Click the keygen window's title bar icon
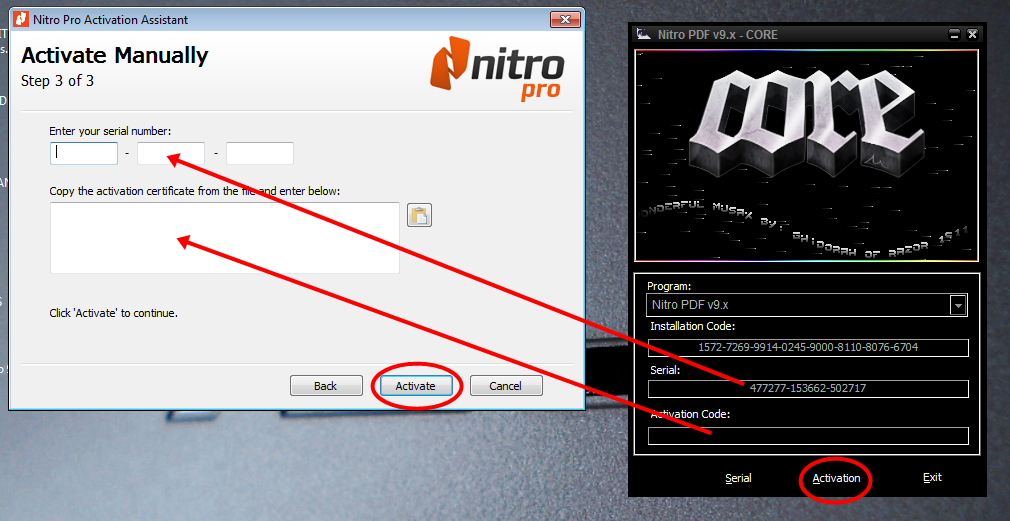Viewport: 1010px width, 521px height. (x=642, y=34)
